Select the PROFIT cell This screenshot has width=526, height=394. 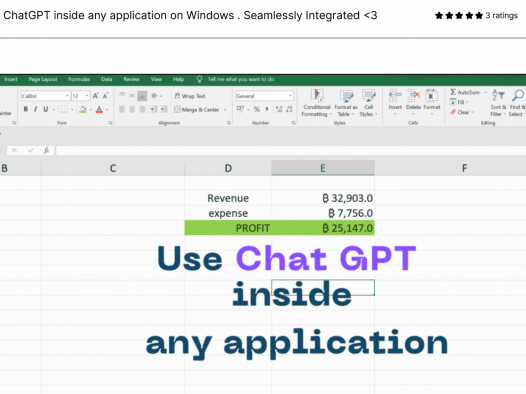(x=228, y=228)
